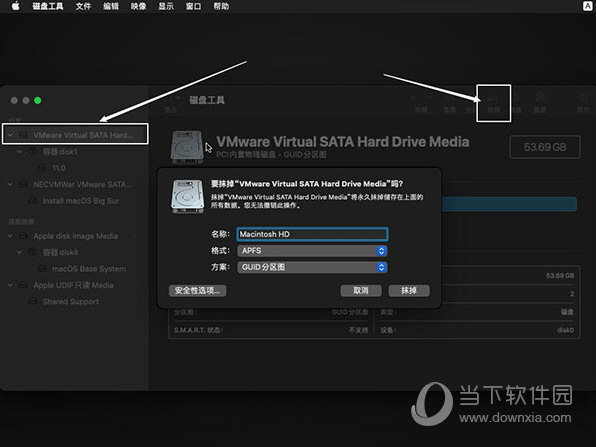The height and width of the screenshot is (447, 596).
Task: Collapse the Apple disk image Media row
Action: pos(10,236)
